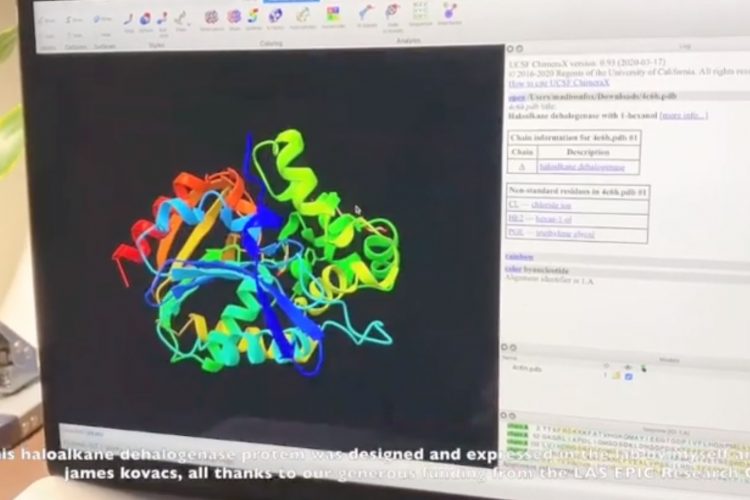The image size is (750, 500).
Task: Click the hexan-1-ol link
Action: (553, 219)
